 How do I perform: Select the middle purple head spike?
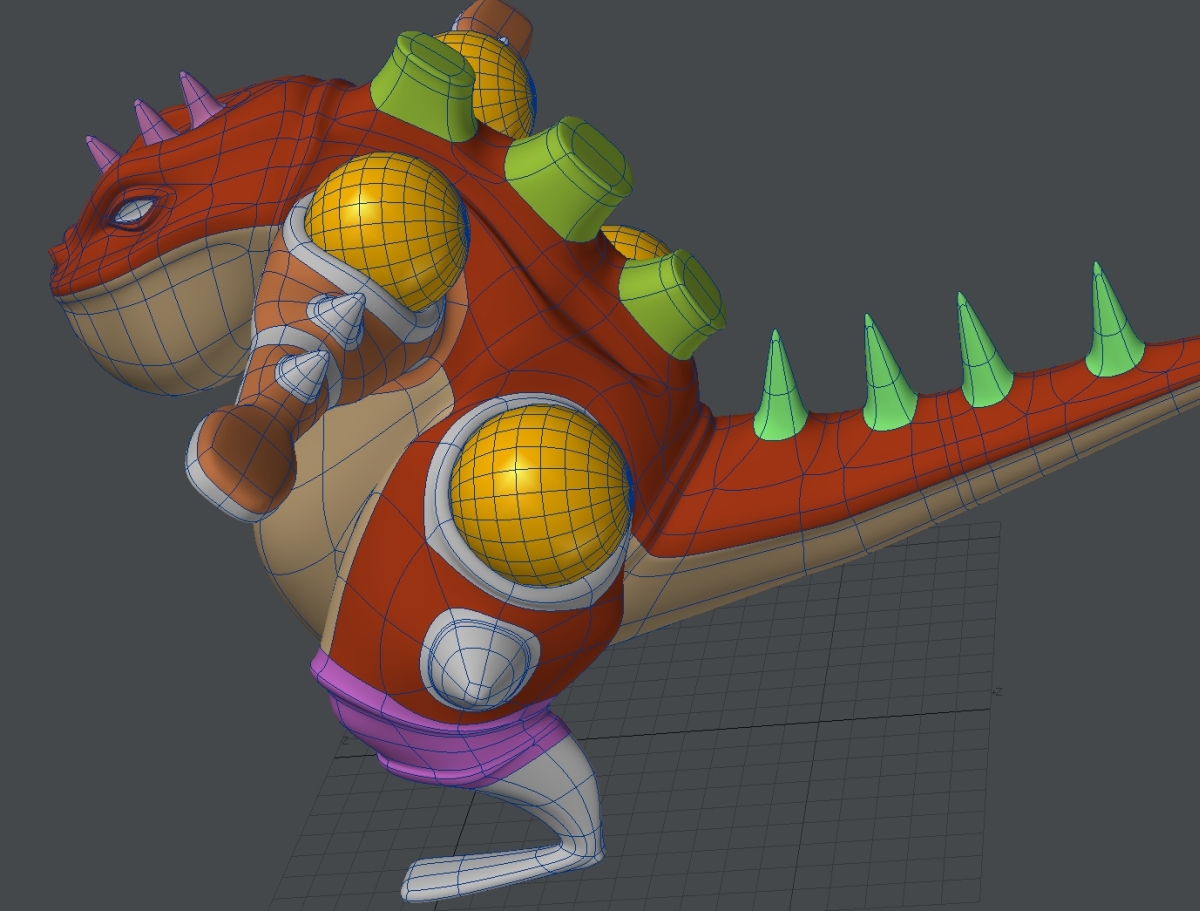[150, 121]
